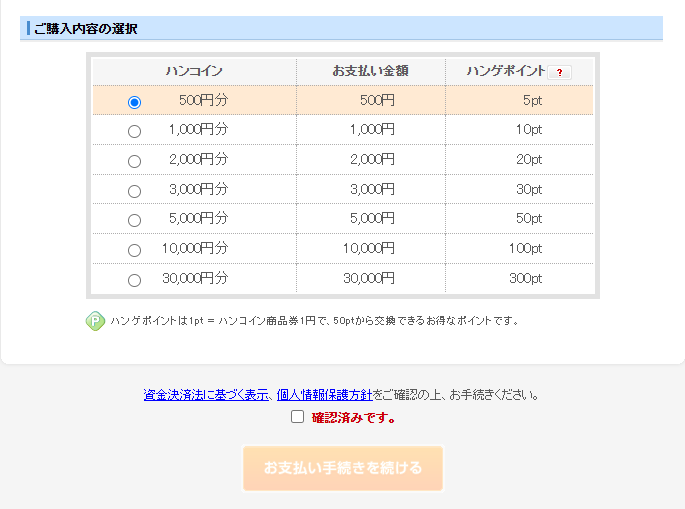The height and width of the screenshot is (509, 685).
Task: Click the question mark help icon beside ハンゲポイント
Action: pos(560,72)
